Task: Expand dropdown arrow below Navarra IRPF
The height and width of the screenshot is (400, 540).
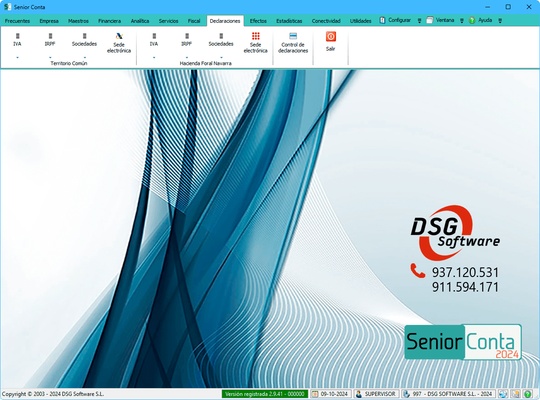Action: (x=187, y=57)
